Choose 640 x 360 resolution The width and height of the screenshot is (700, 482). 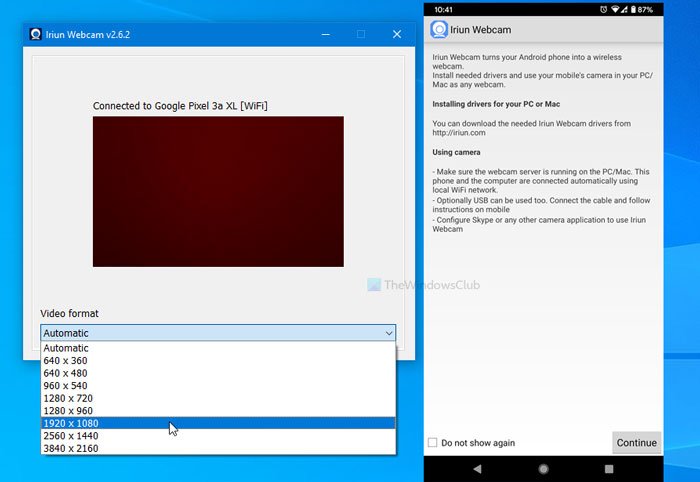[218, 361]
